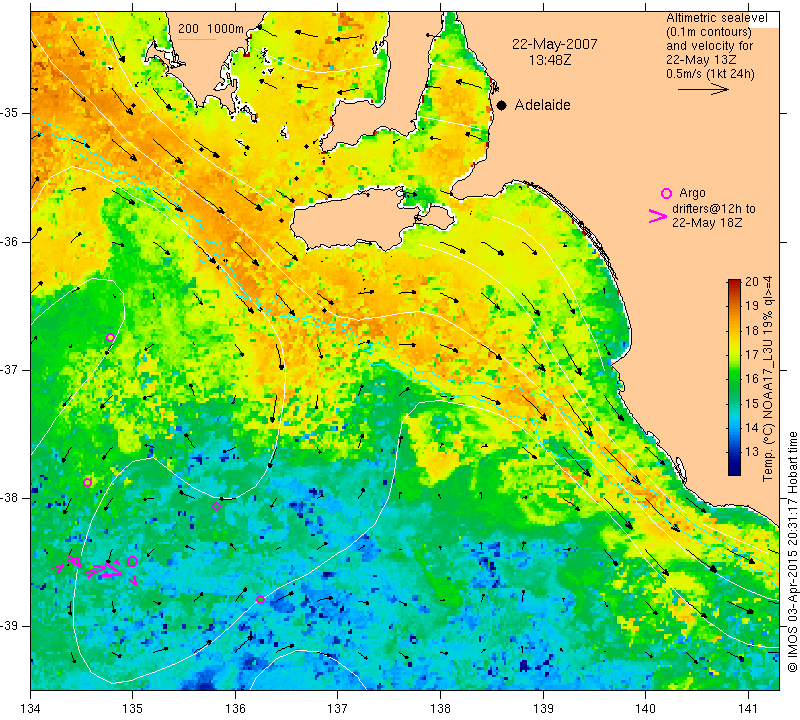Viewport: 800px width, 720px height.
Task: Click the '22-May-2007' date text
Action: tap(555, 44)
